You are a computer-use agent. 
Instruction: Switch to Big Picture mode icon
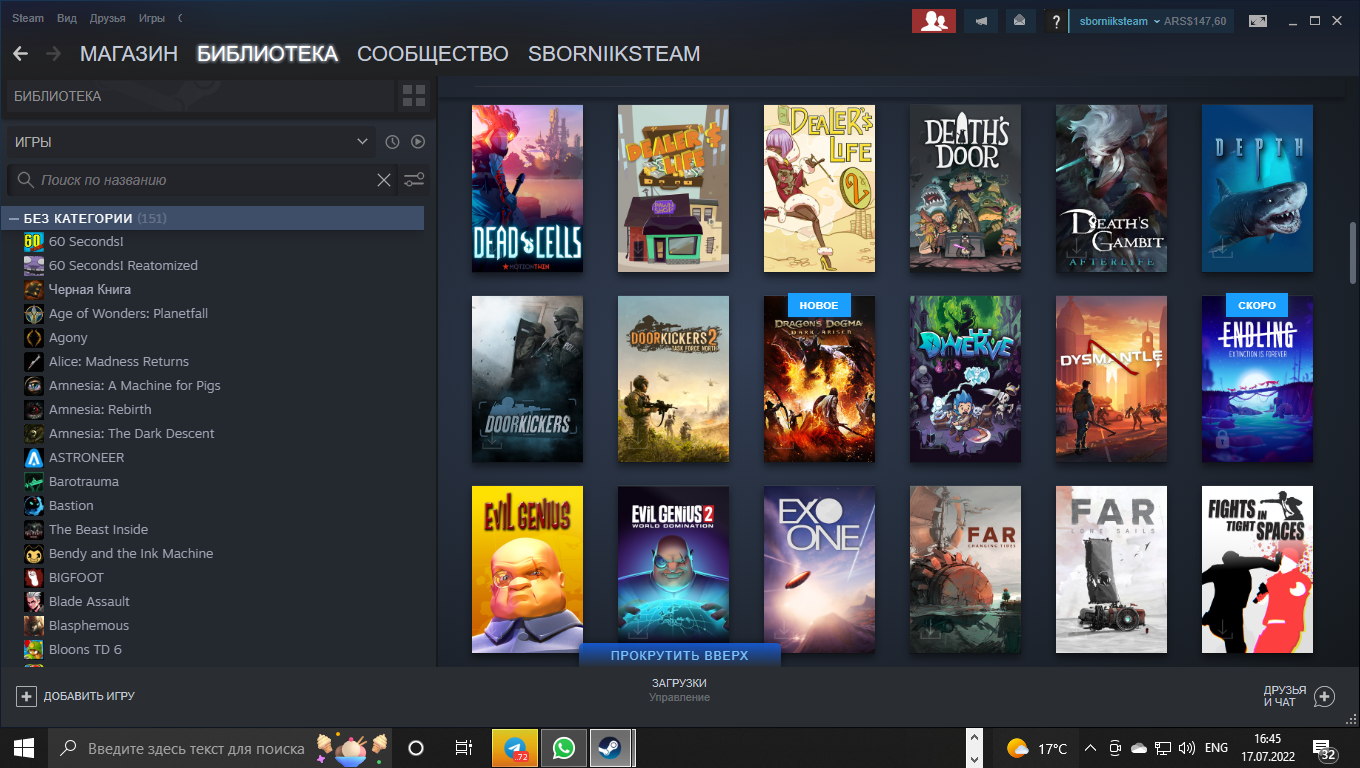click(x=1257, y=21)
